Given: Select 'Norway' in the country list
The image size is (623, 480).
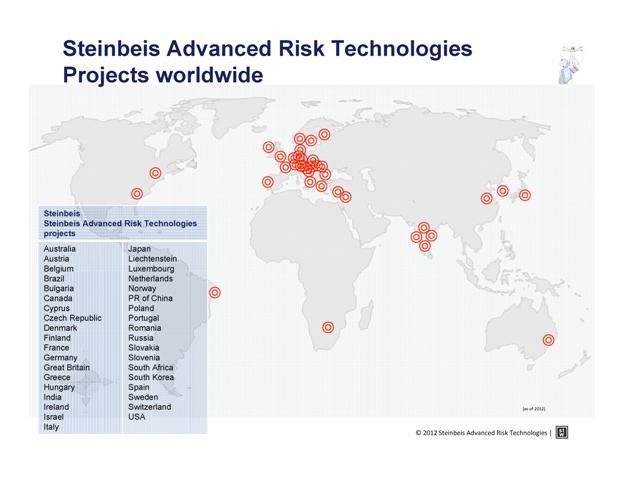Looking at the screenshot, I should [142, 288].
